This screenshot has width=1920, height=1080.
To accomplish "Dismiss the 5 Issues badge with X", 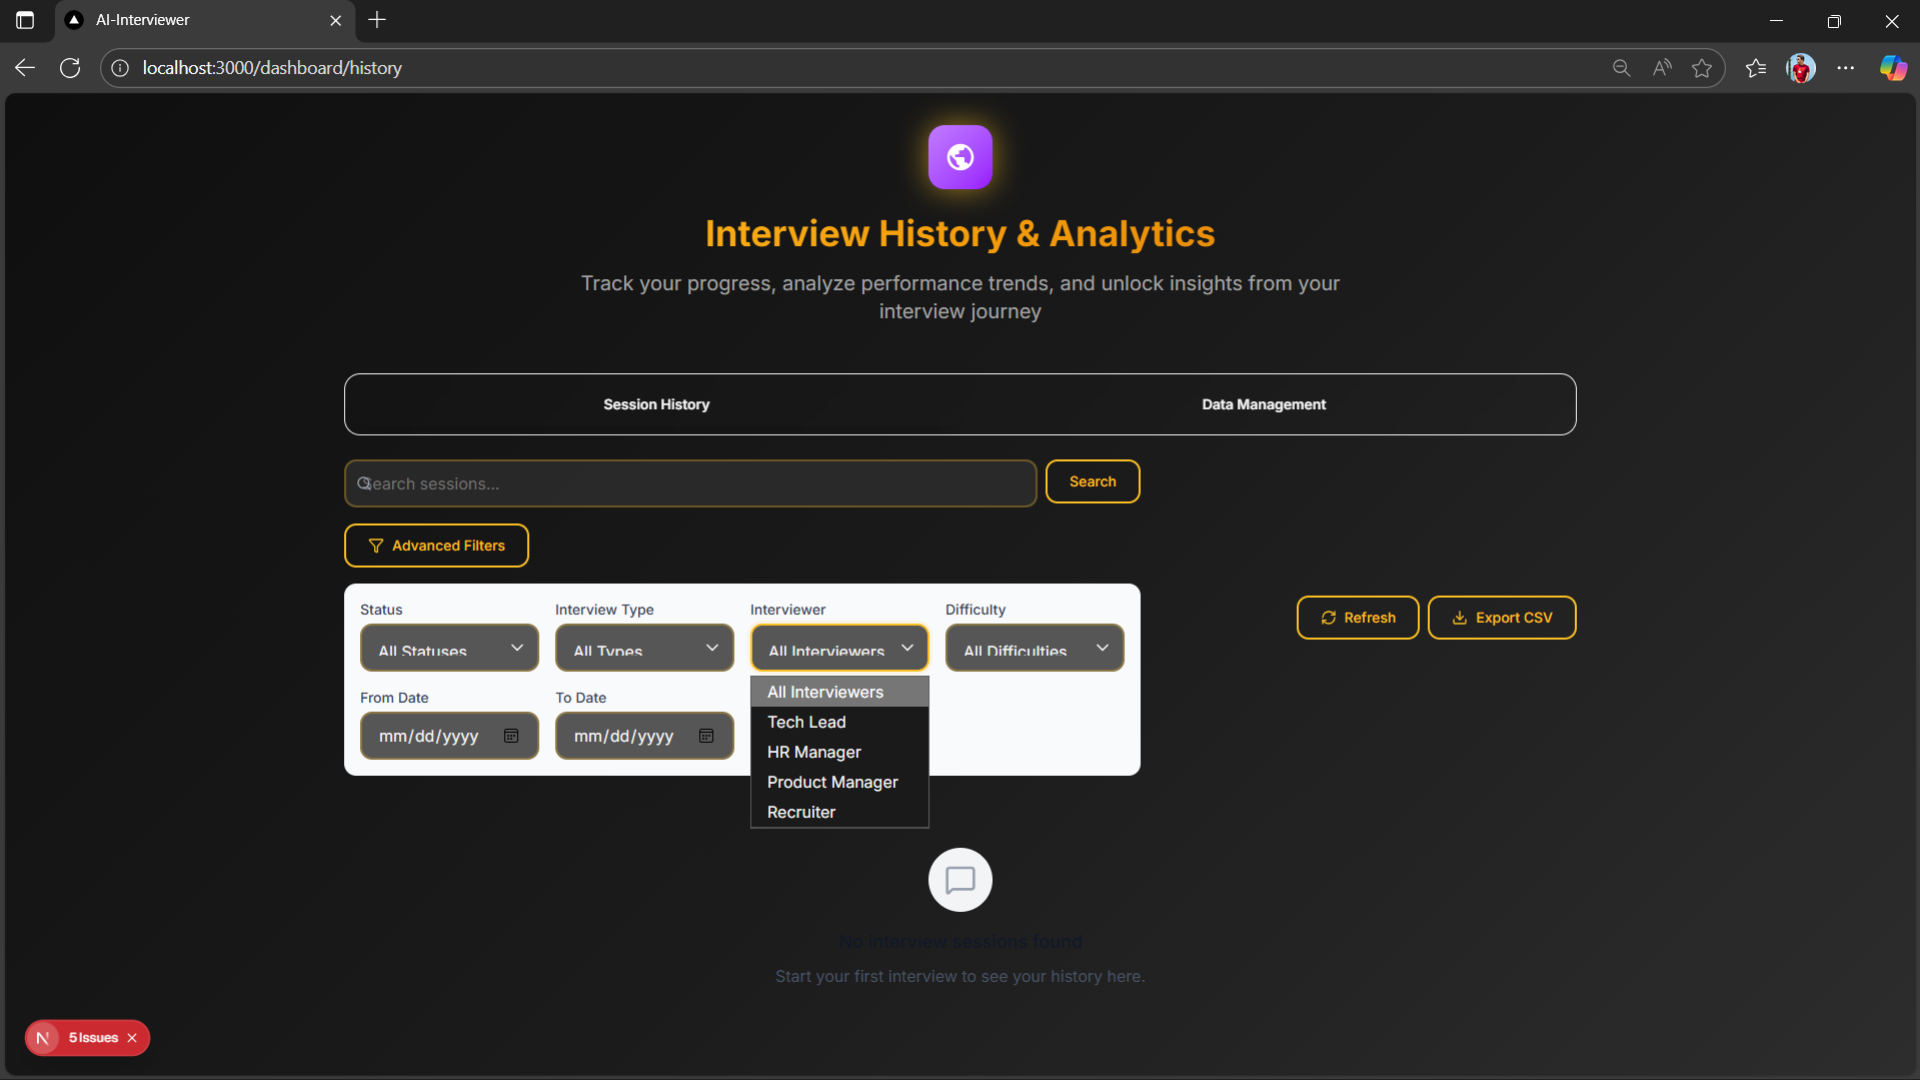I will pyautogui.click(x=132, y=1038).
